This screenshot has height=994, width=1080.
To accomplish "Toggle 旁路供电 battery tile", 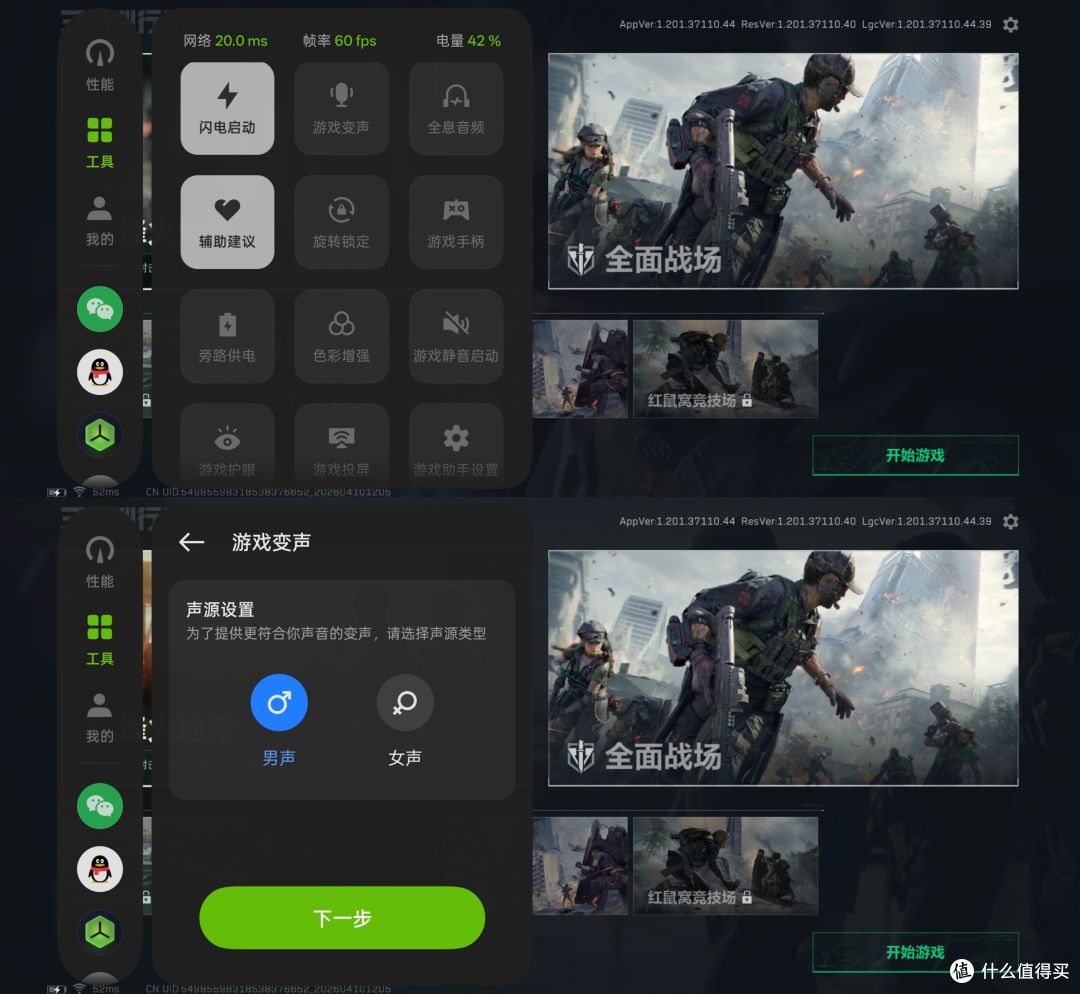I will pos(227,336).
